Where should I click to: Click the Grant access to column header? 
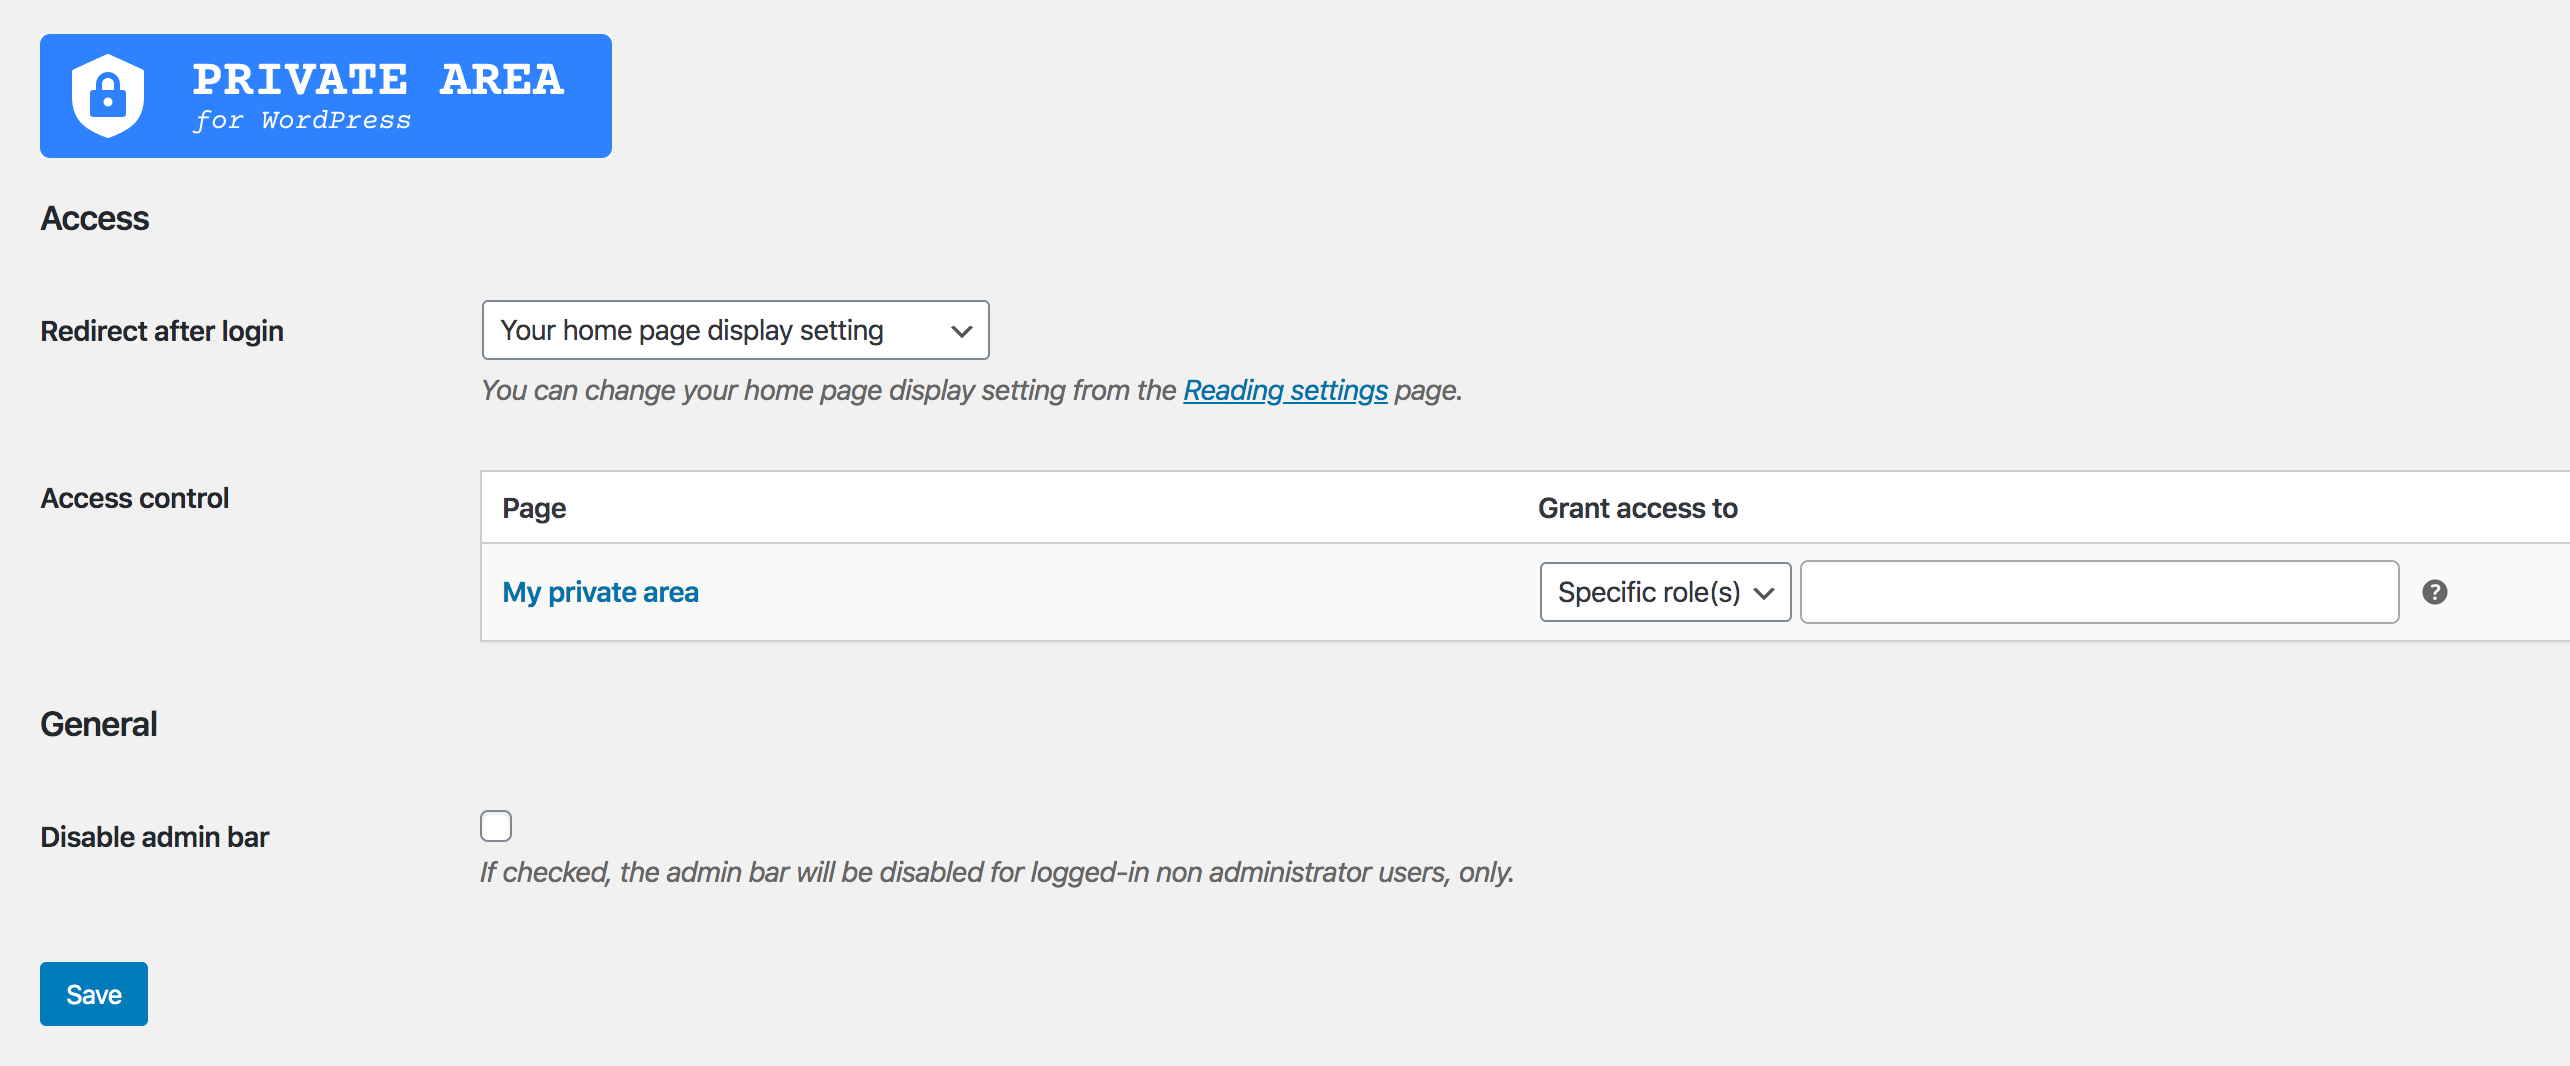1637,508
